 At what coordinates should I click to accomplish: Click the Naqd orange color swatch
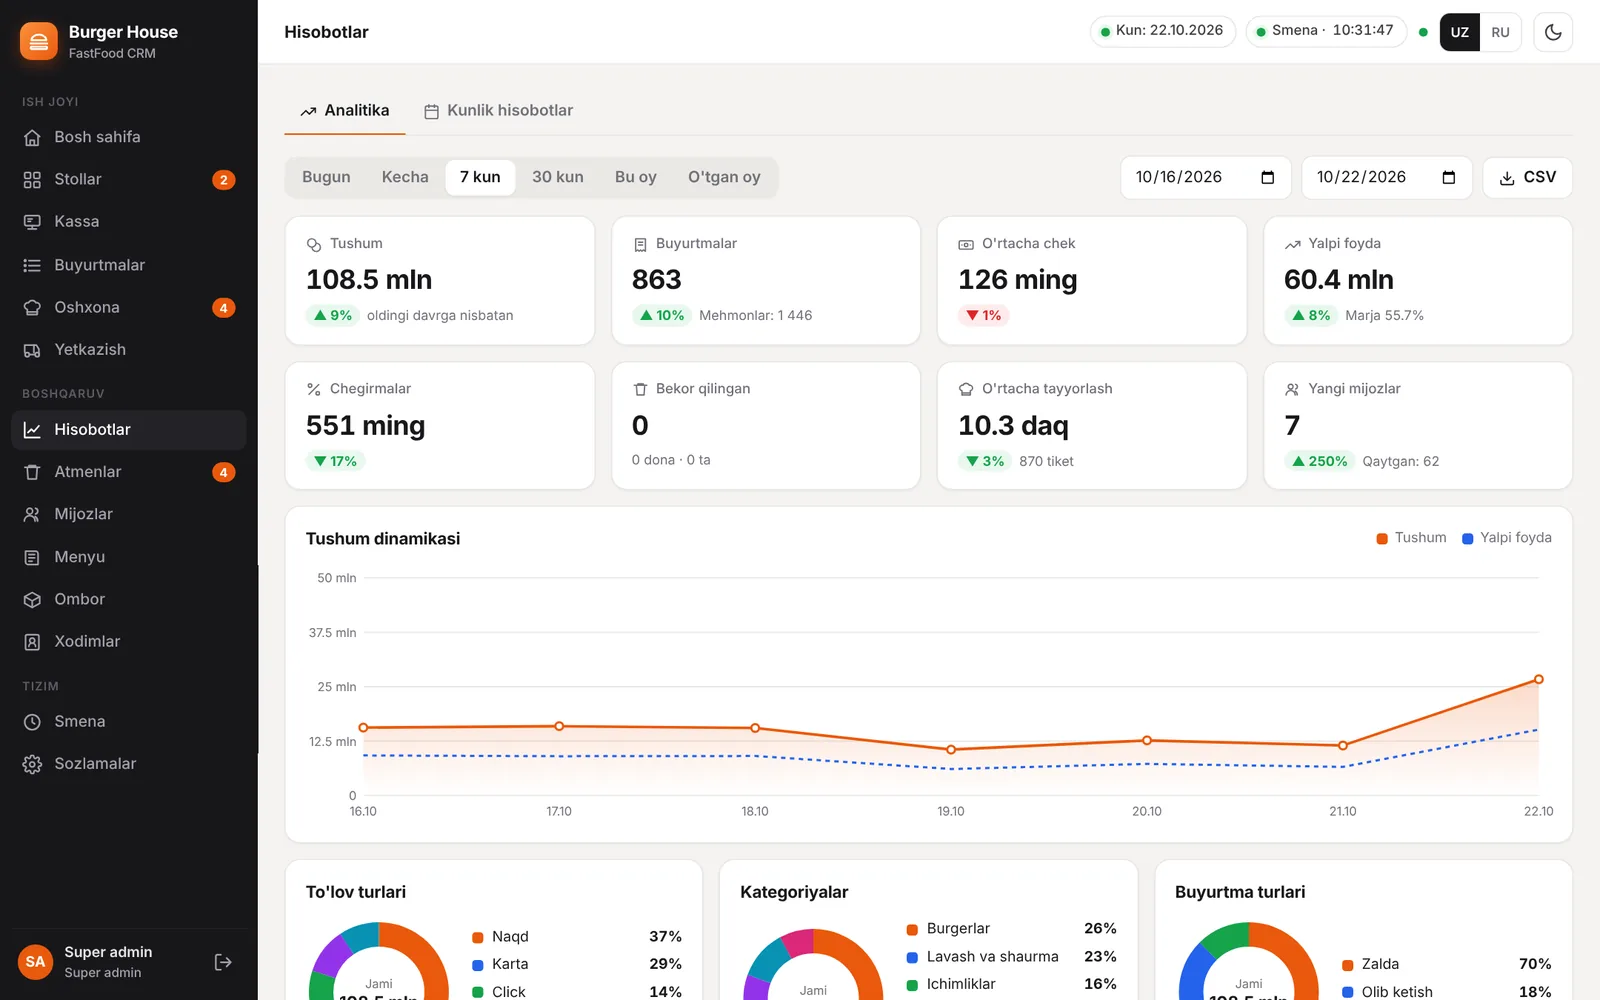click(x=478, y=937)
